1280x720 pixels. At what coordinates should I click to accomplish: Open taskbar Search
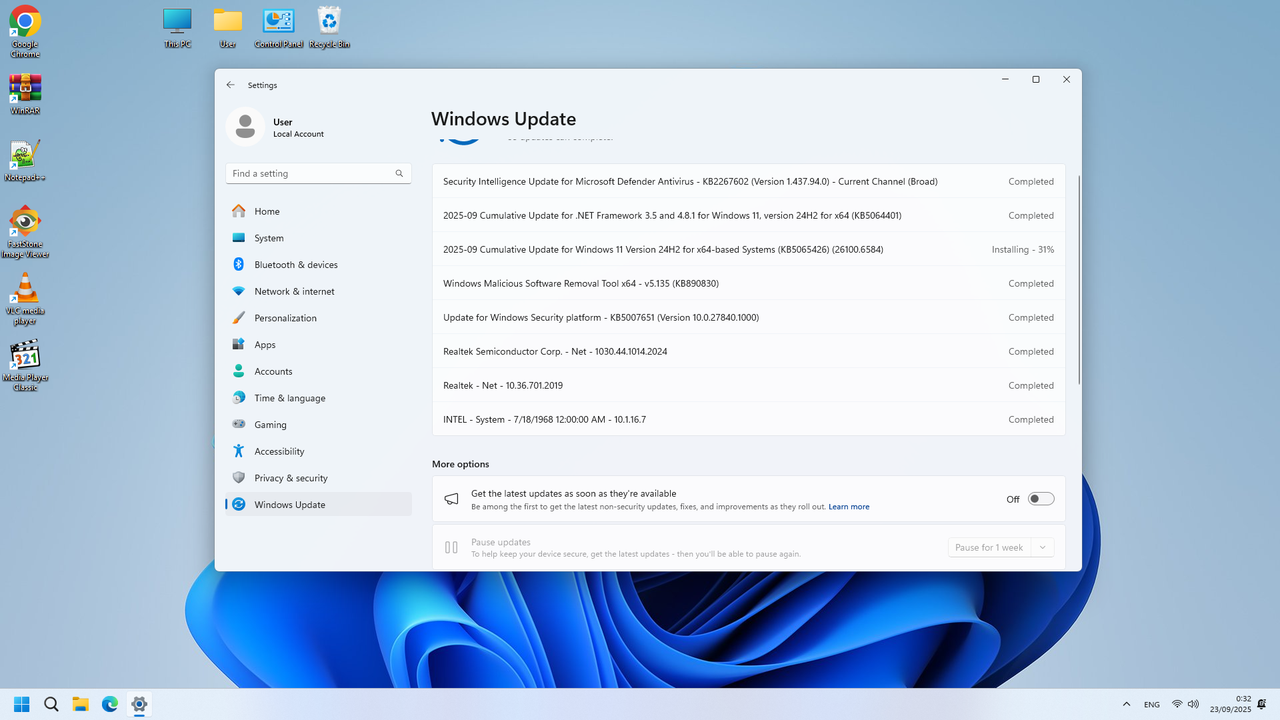click(51, 704)
